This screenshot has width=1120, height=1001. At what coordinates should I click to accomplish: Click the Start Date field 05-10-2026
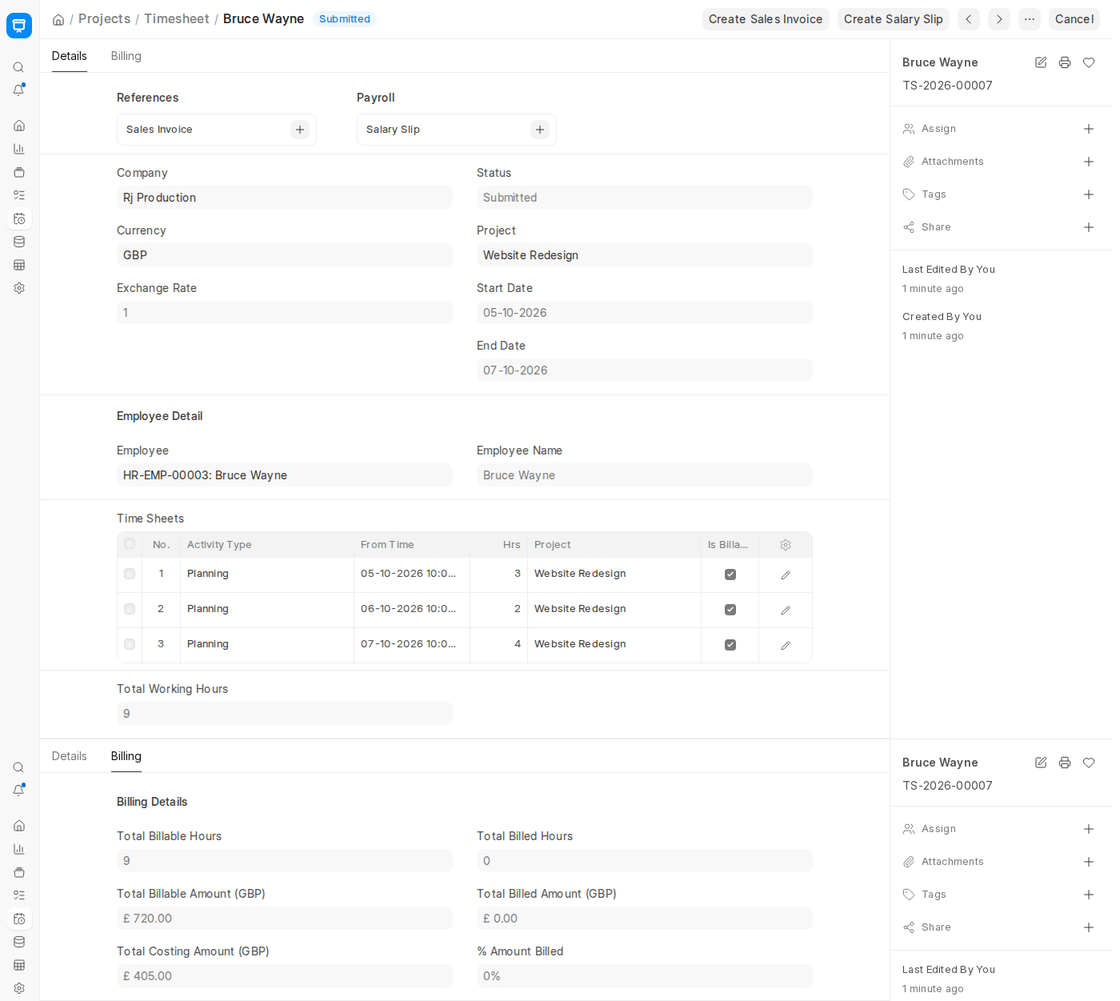point(644,313)
